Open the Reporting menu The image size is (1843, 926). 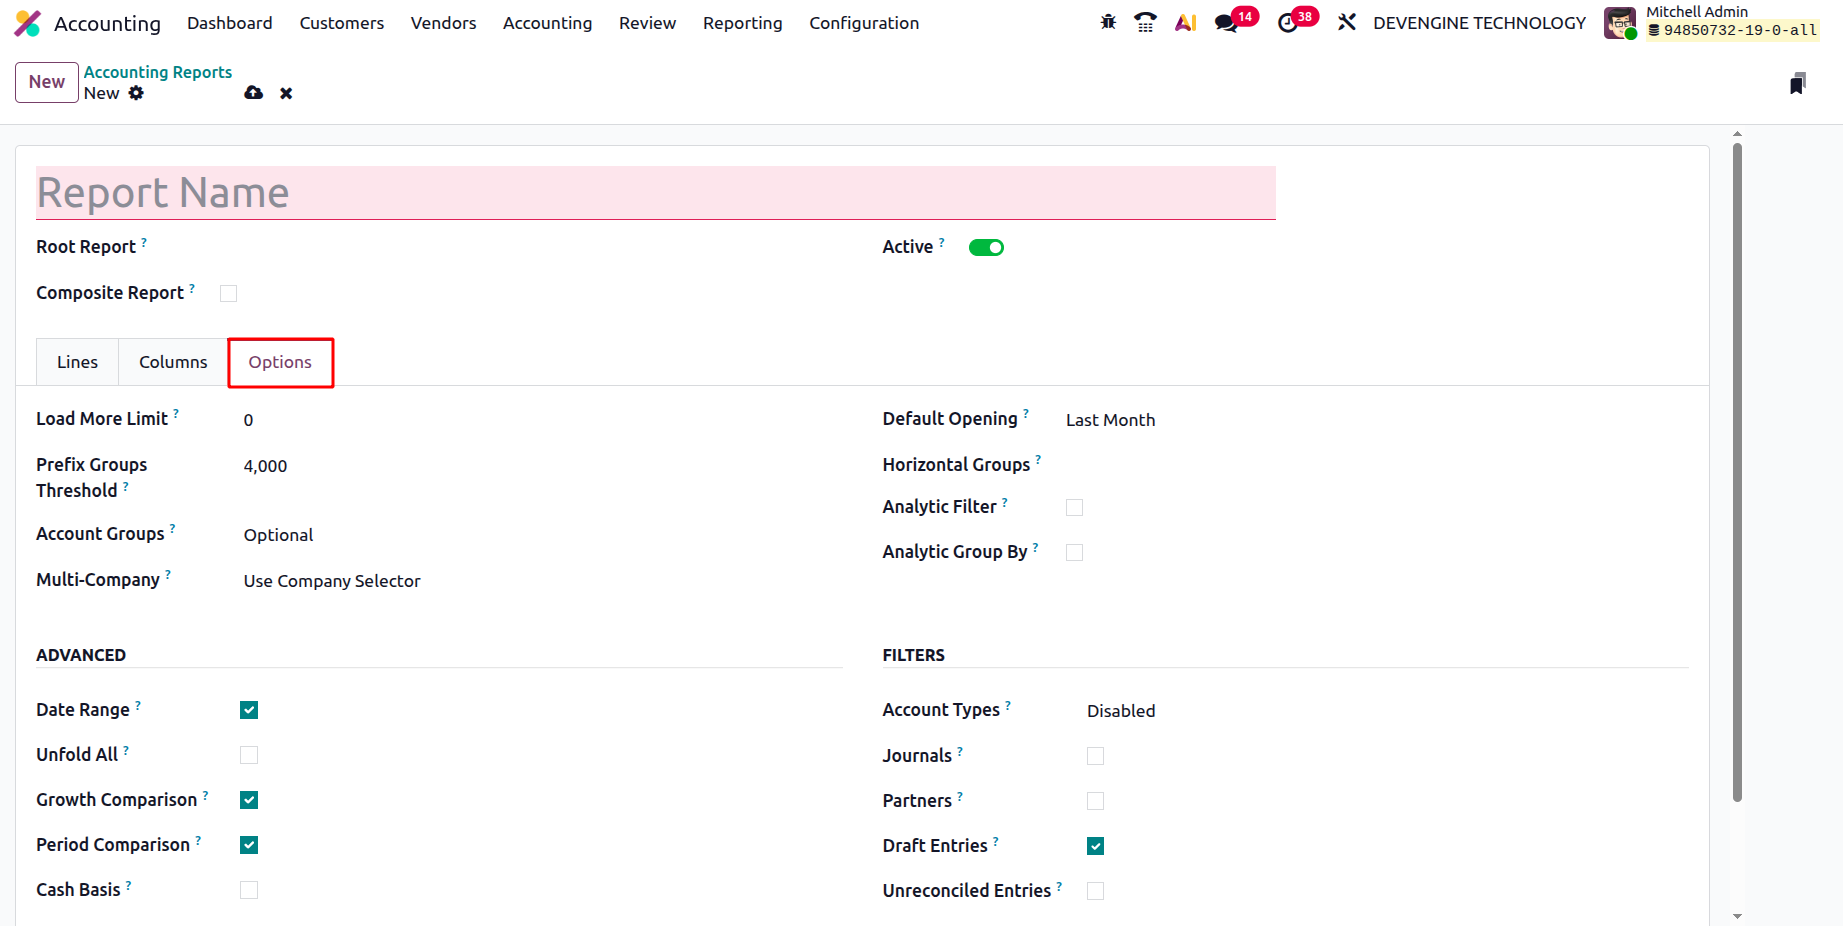point(742,23)
